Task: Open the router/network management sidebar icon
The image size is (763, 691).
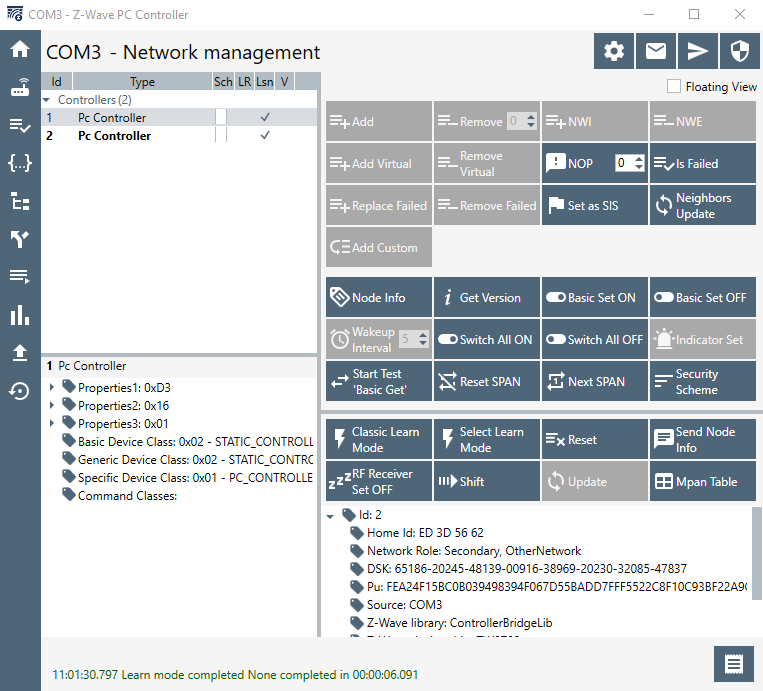Action: click(x=20, y=87)
